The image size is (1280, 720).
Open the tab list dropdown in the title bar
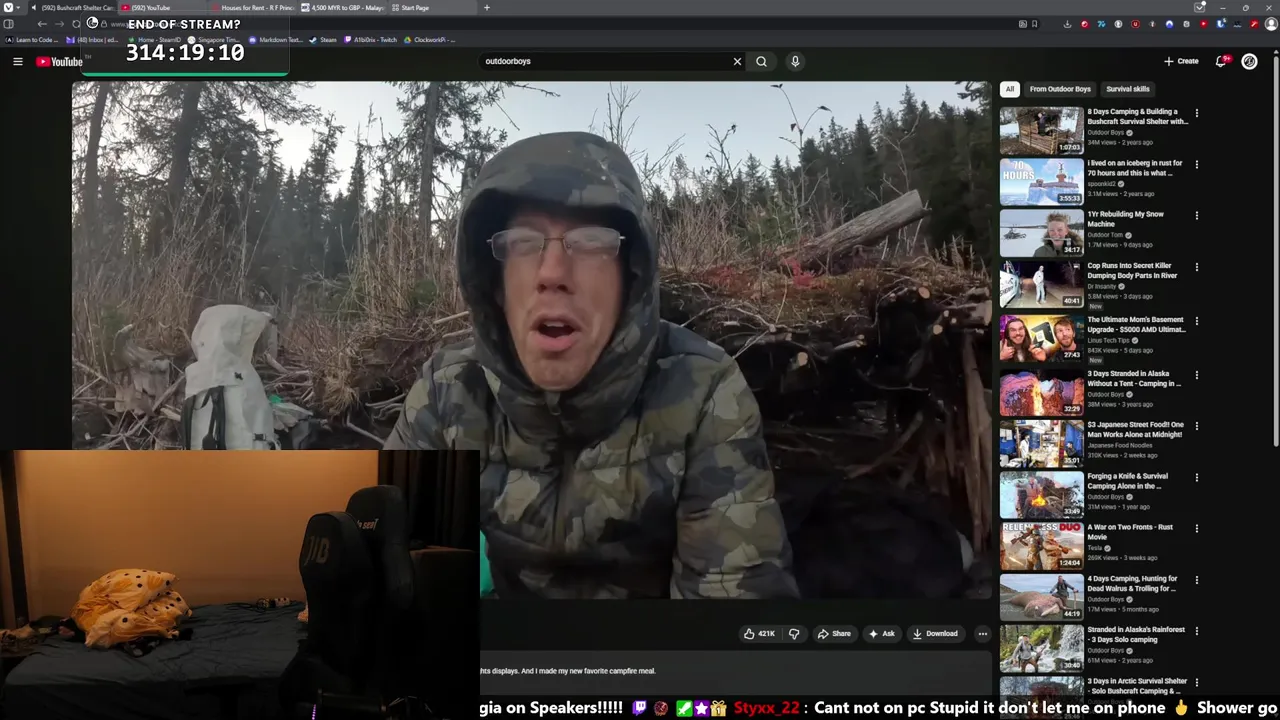[x=1200, y=7]
